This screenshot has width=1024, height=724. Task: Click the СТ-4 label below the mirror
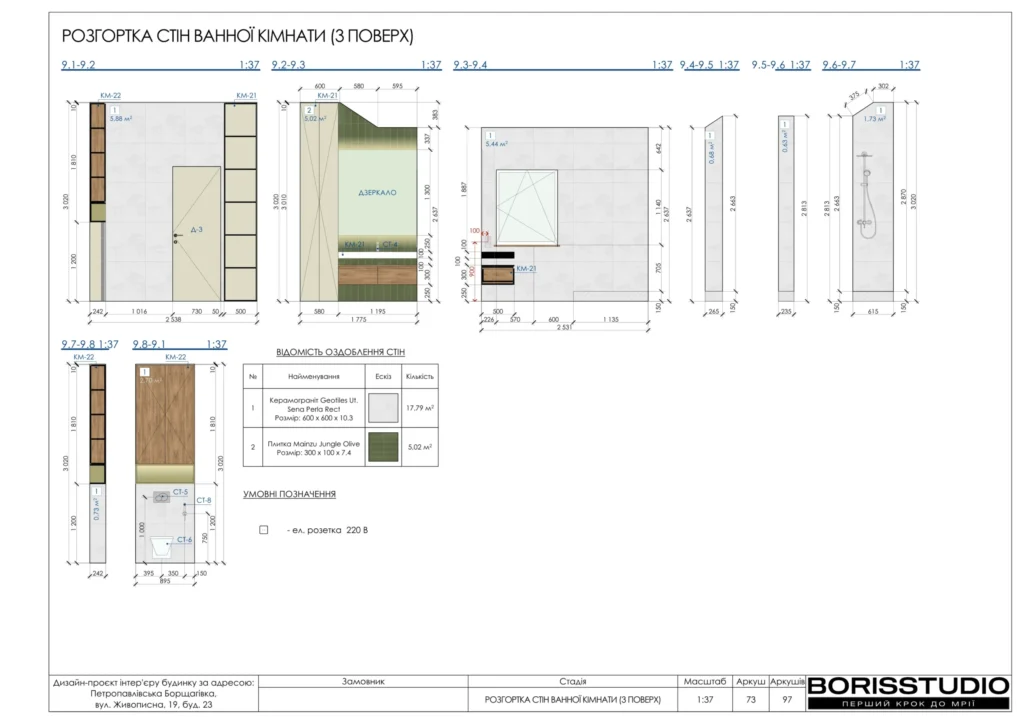(390, 244)
